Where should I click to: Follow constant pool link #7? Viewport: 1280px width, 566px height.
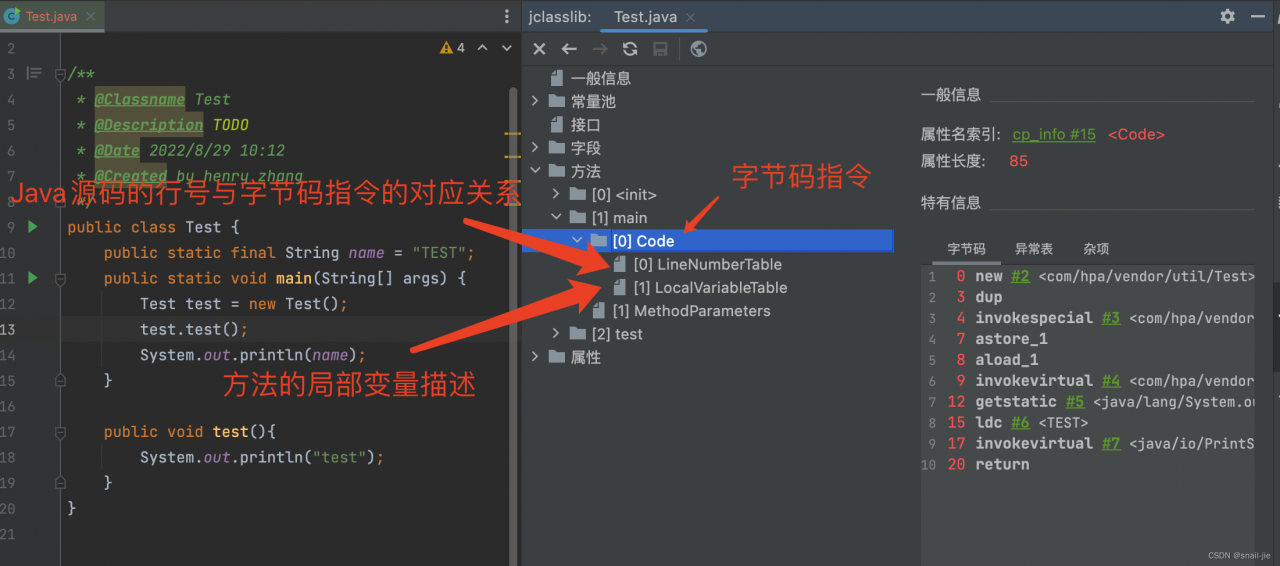[x=1111, y=444]
